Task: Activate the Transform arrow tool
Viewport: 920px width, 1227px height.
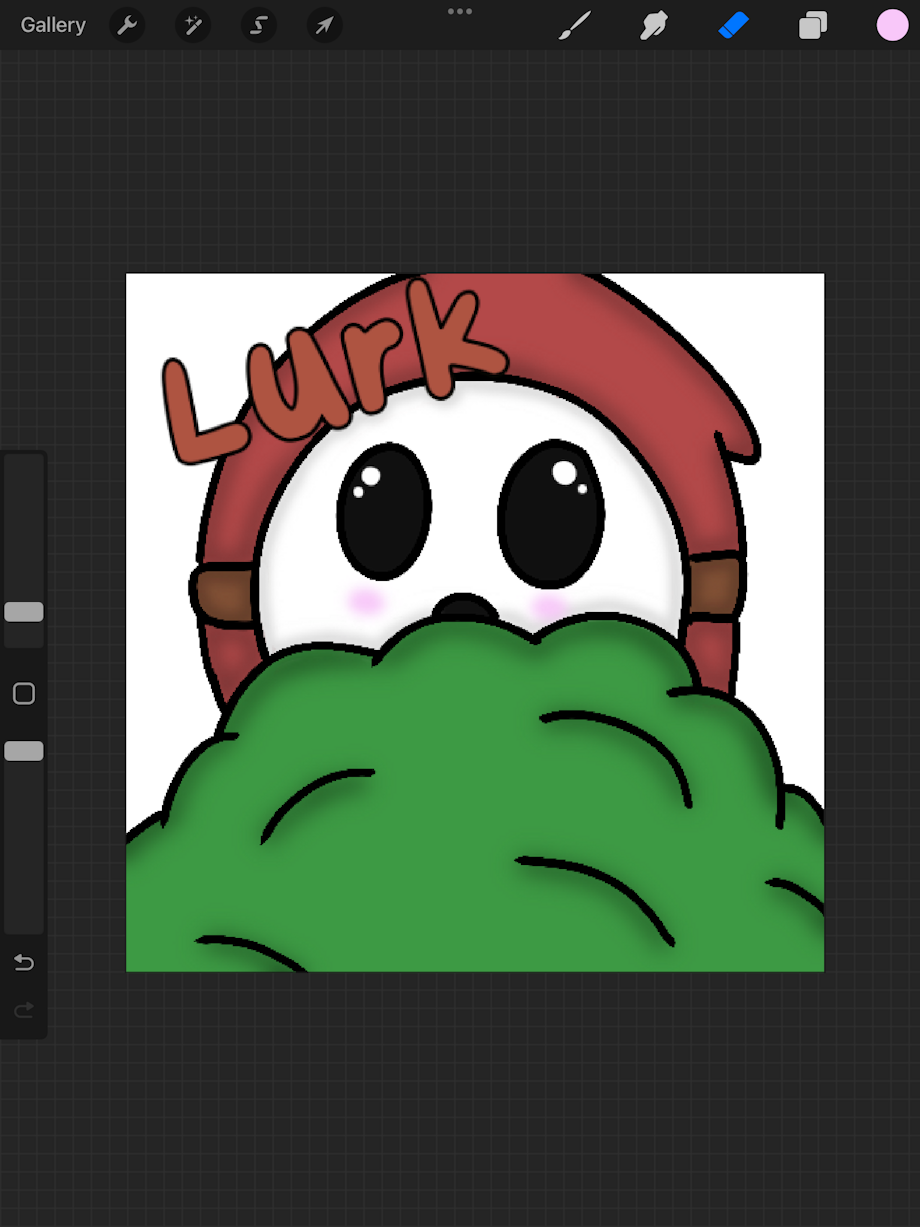Action: [324, 25]
